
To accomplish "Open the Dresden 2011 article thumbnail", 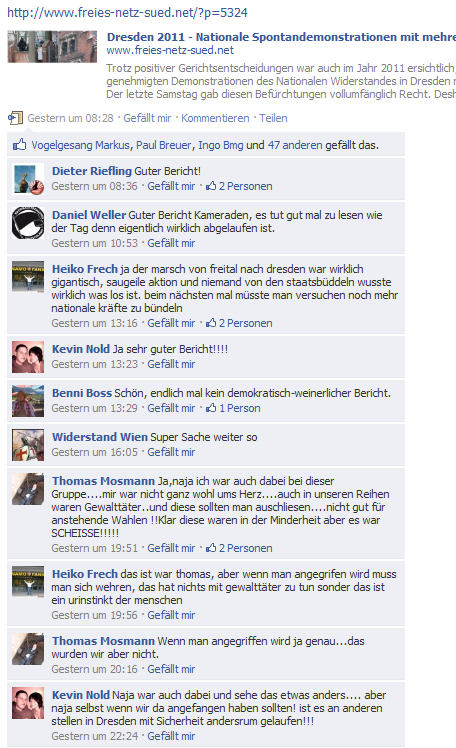I will [x=52, y=47].
